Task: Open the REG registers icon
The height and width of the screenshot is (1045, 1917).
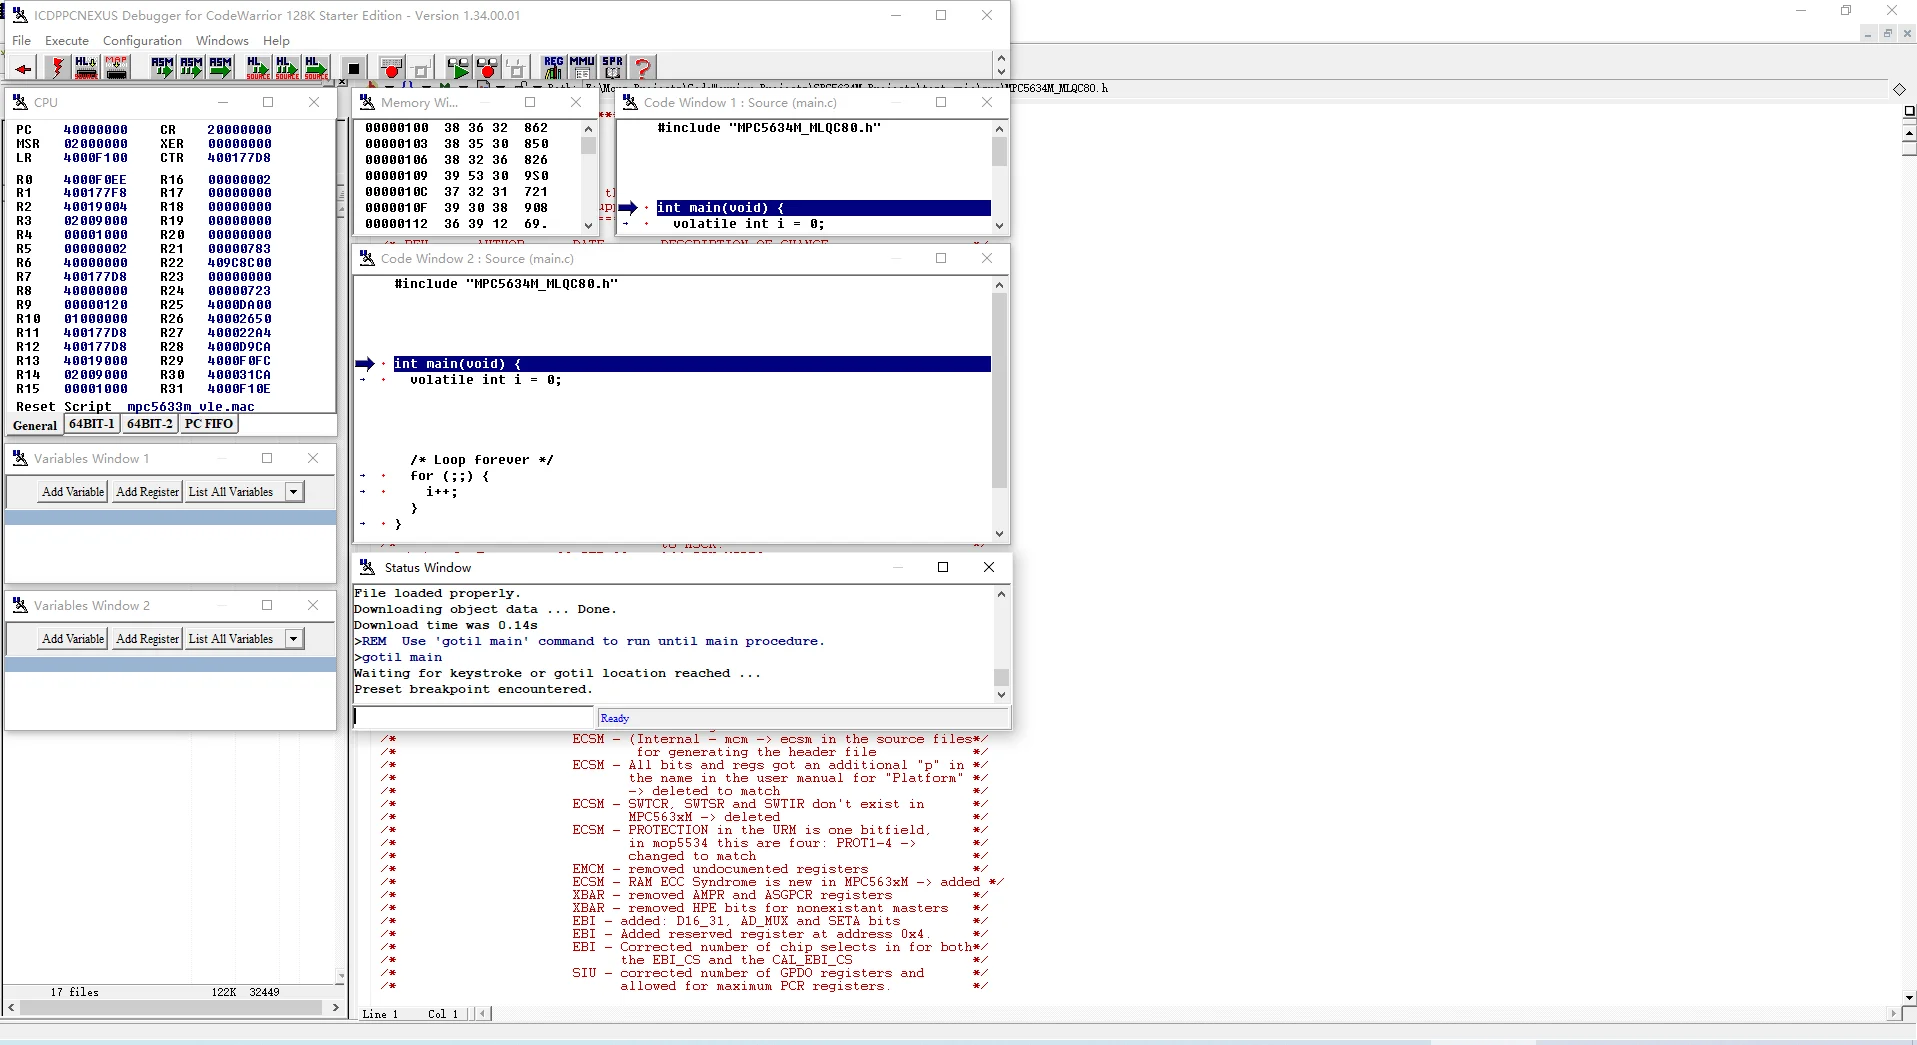Action: pyautogui.click(x=553, y=68)
